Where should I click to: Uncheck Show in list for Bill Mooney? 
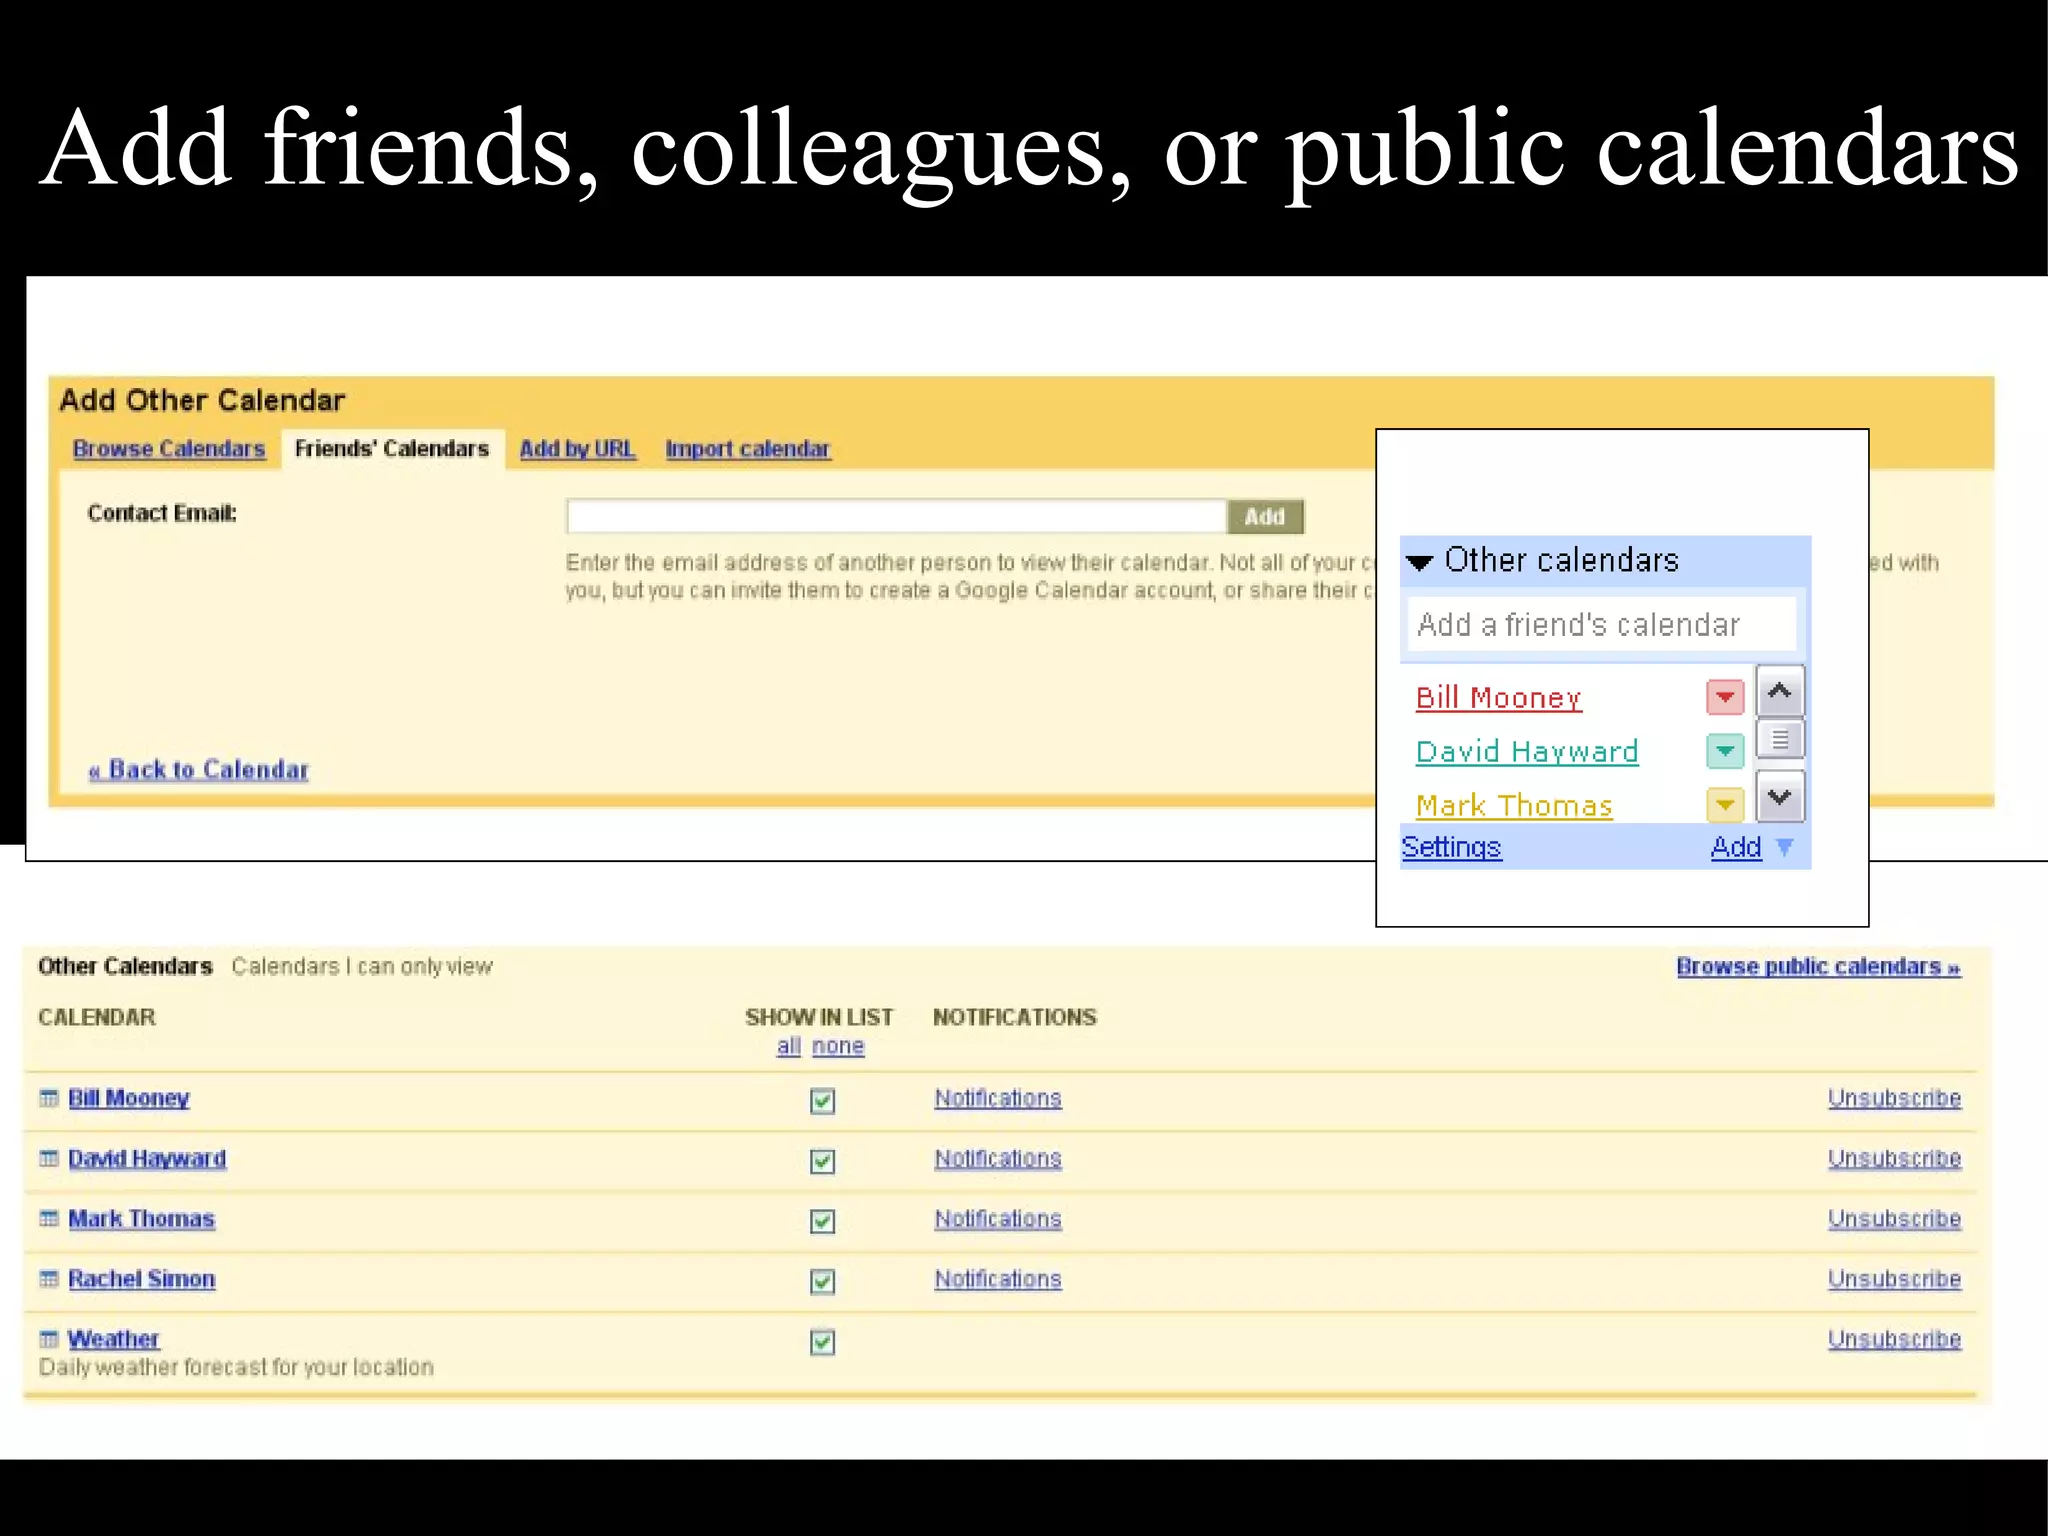point(822,1101)
